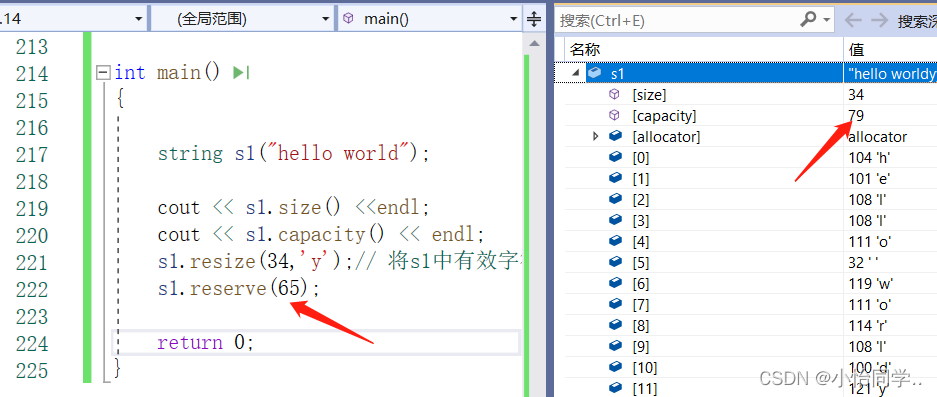Click the [9] element icon
937x397 pixels.
(615, 346)
